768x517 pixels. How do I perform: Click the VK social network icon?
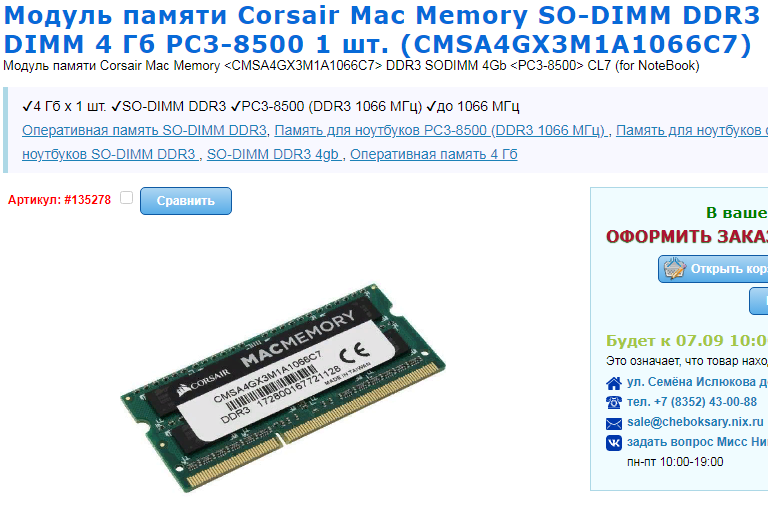[x=614, y=443]
